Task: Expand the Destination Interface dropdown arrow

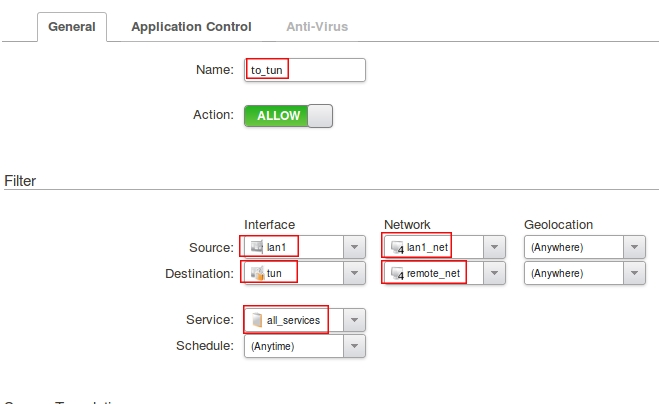Action: 355,273
